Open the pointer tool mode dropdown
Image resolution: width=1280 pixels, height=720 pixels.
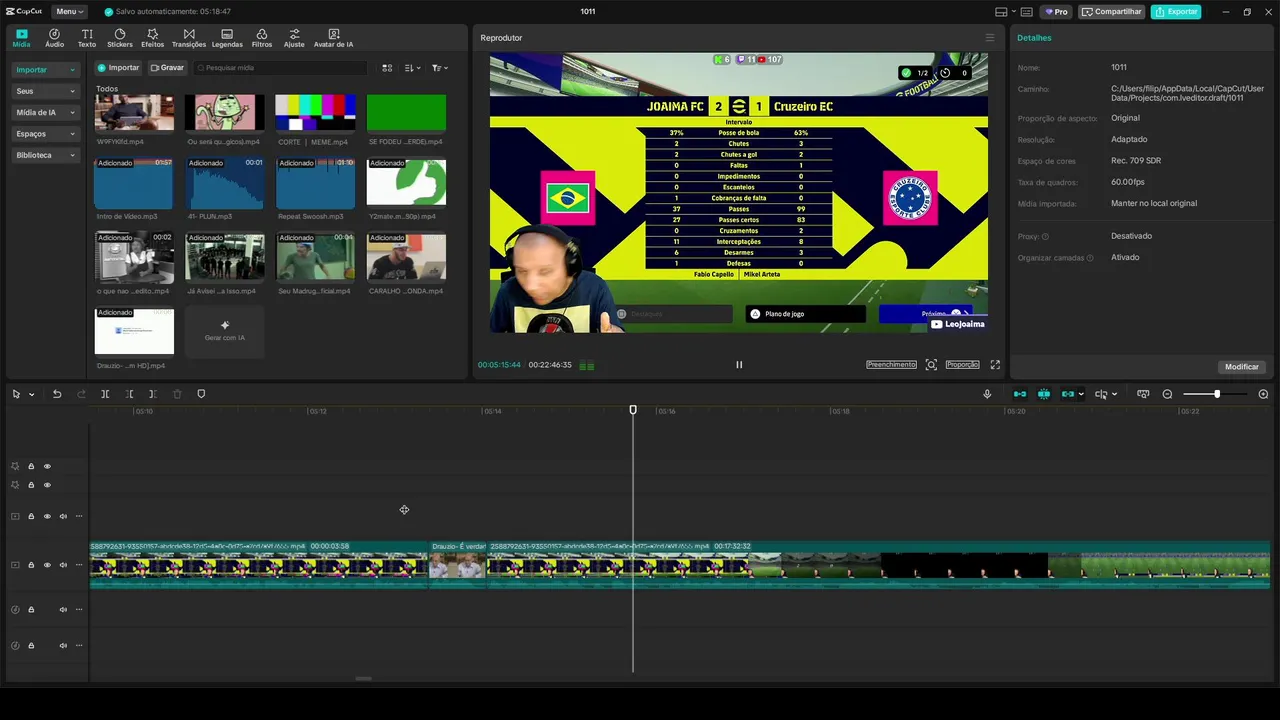tap(31, 394)
